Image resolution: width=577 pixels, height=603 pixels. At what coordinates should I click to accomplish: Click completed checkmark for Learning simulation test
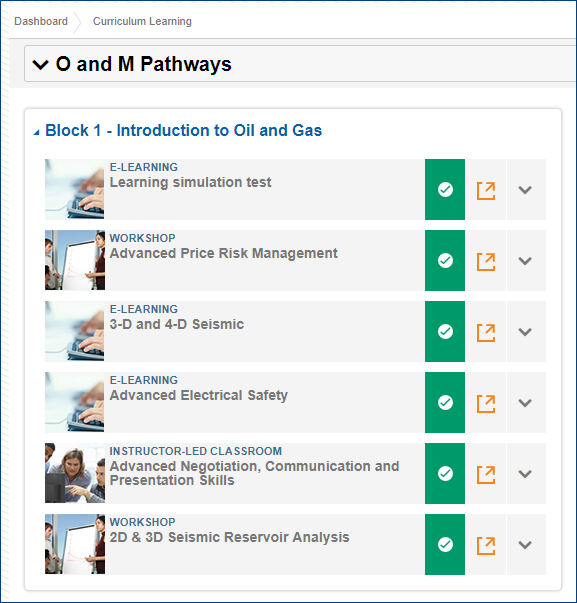(x=445, y=190)
